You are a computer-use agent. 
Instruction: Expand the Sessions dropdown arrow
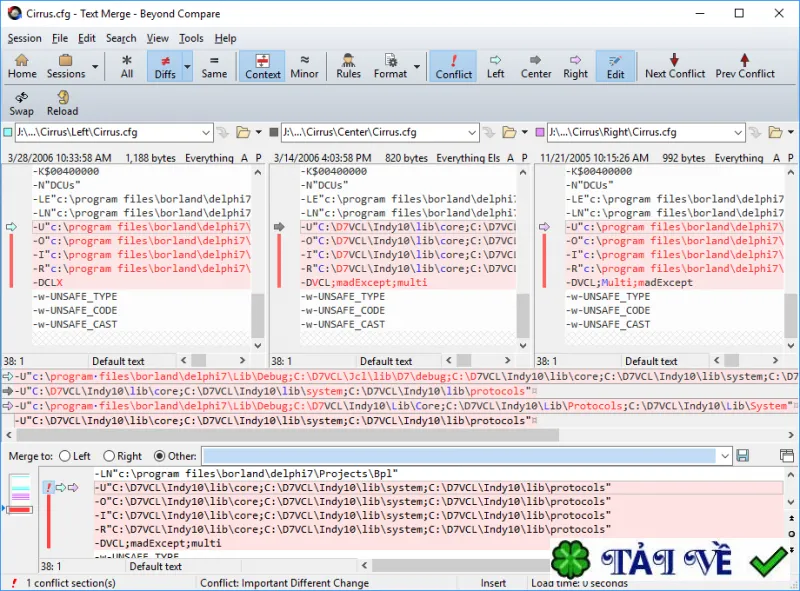pyautogui.click(x=95, y=66)
